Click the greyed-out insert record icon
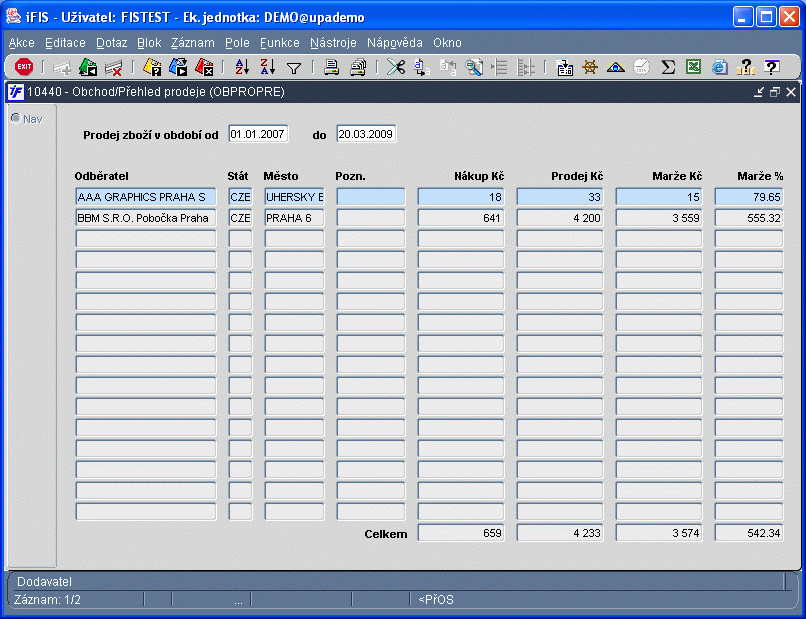Image resolution: width=806 pixels, height=619 pixels. pos(62,67)
